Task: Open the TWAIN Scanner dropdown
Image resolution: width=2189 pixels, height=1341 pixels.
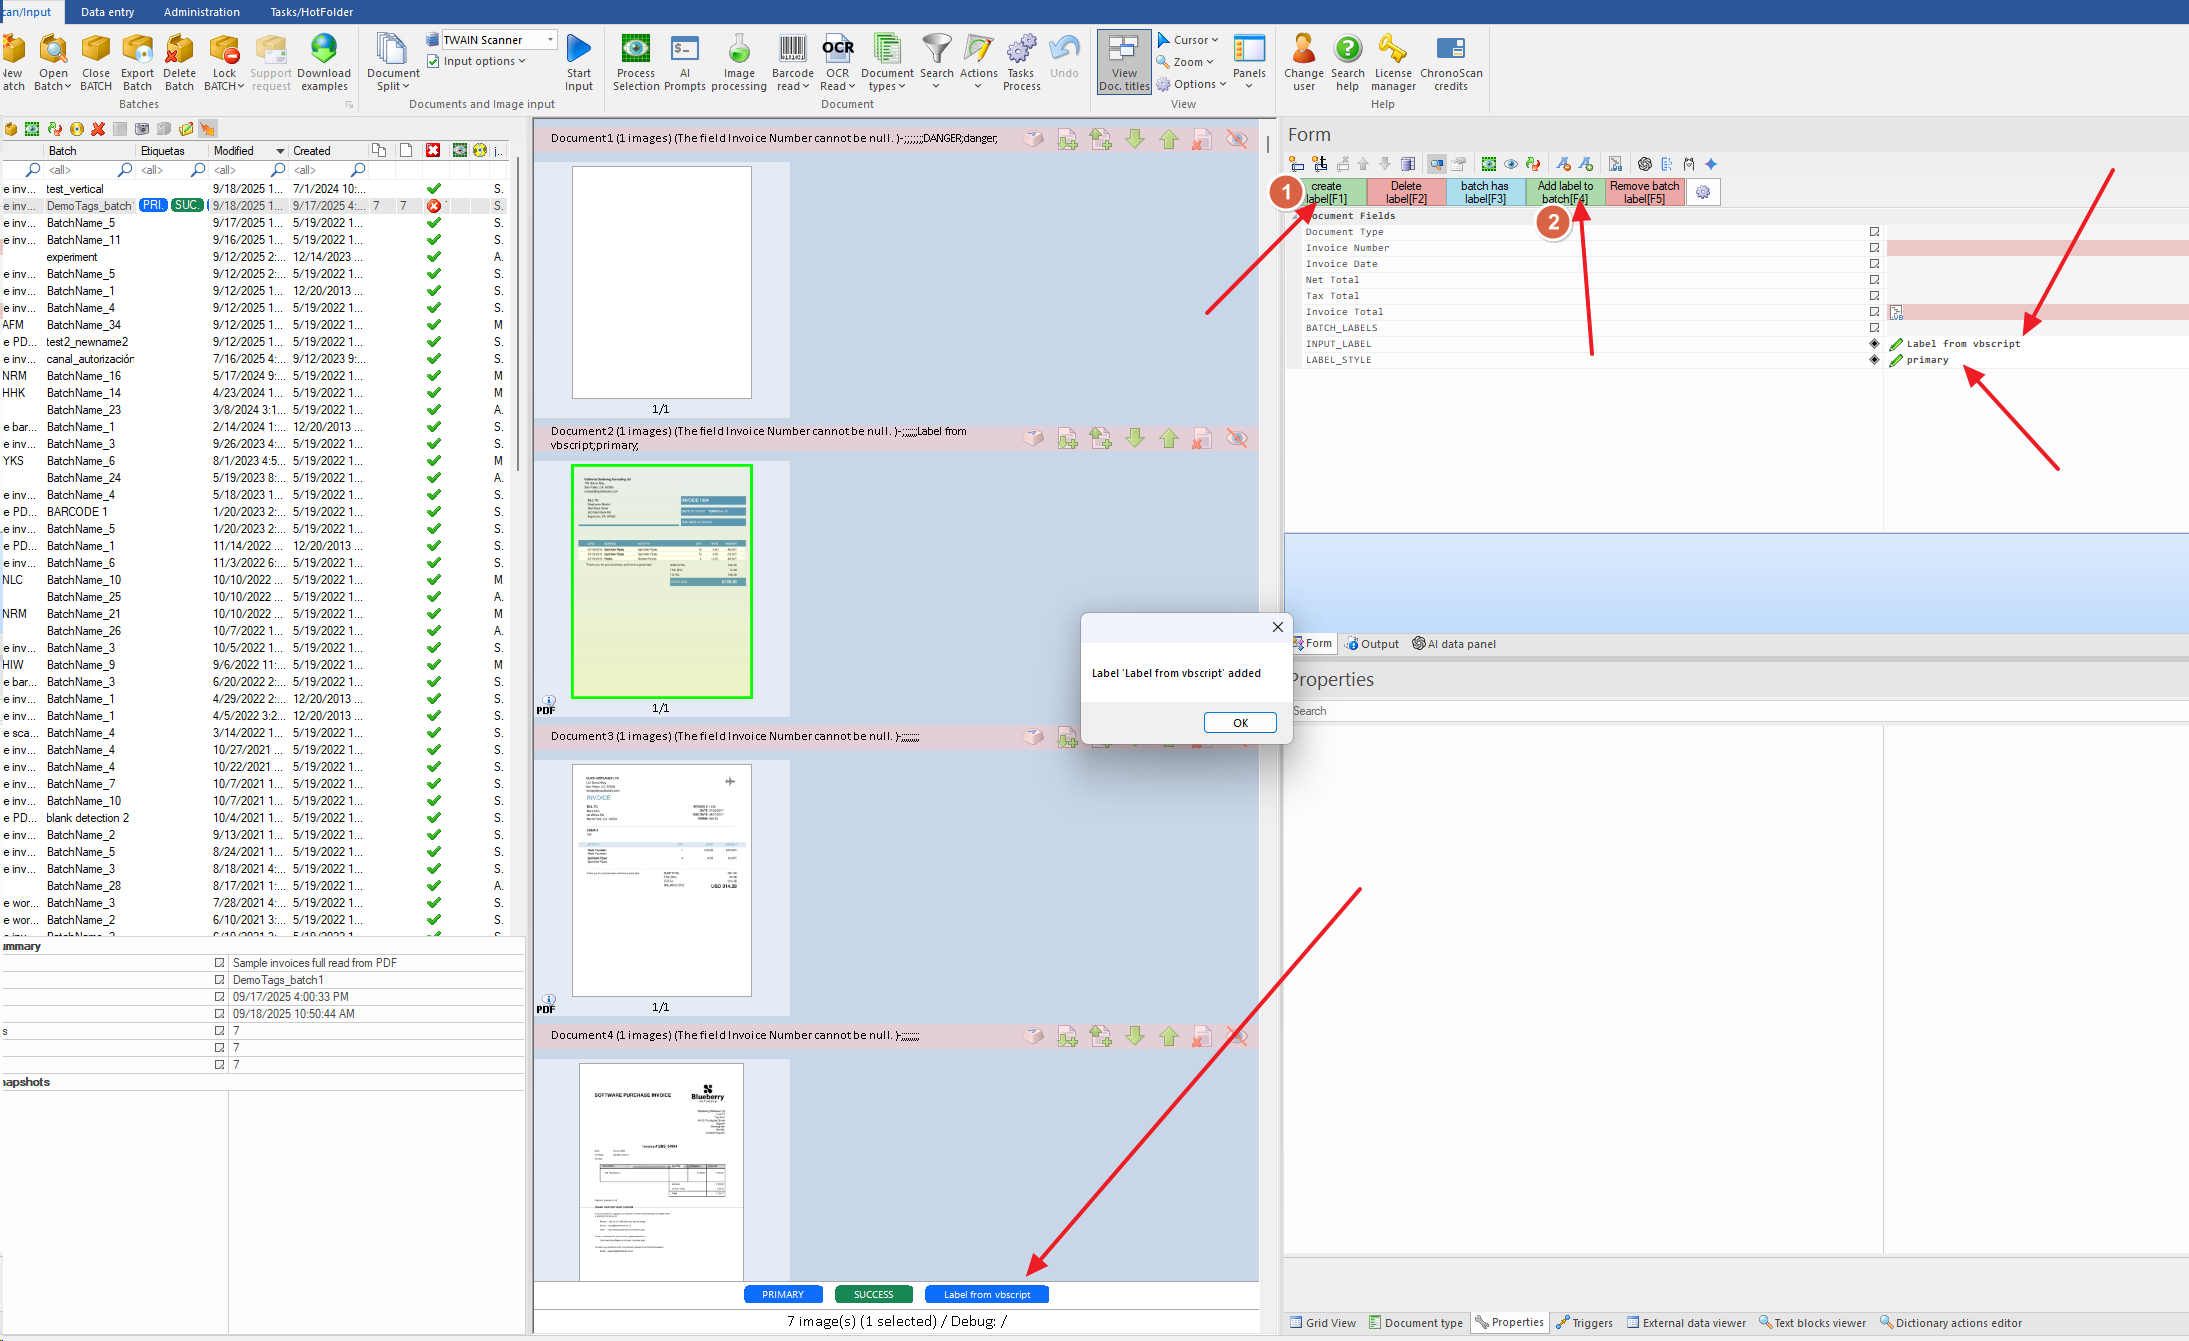Action: point(550,40)
